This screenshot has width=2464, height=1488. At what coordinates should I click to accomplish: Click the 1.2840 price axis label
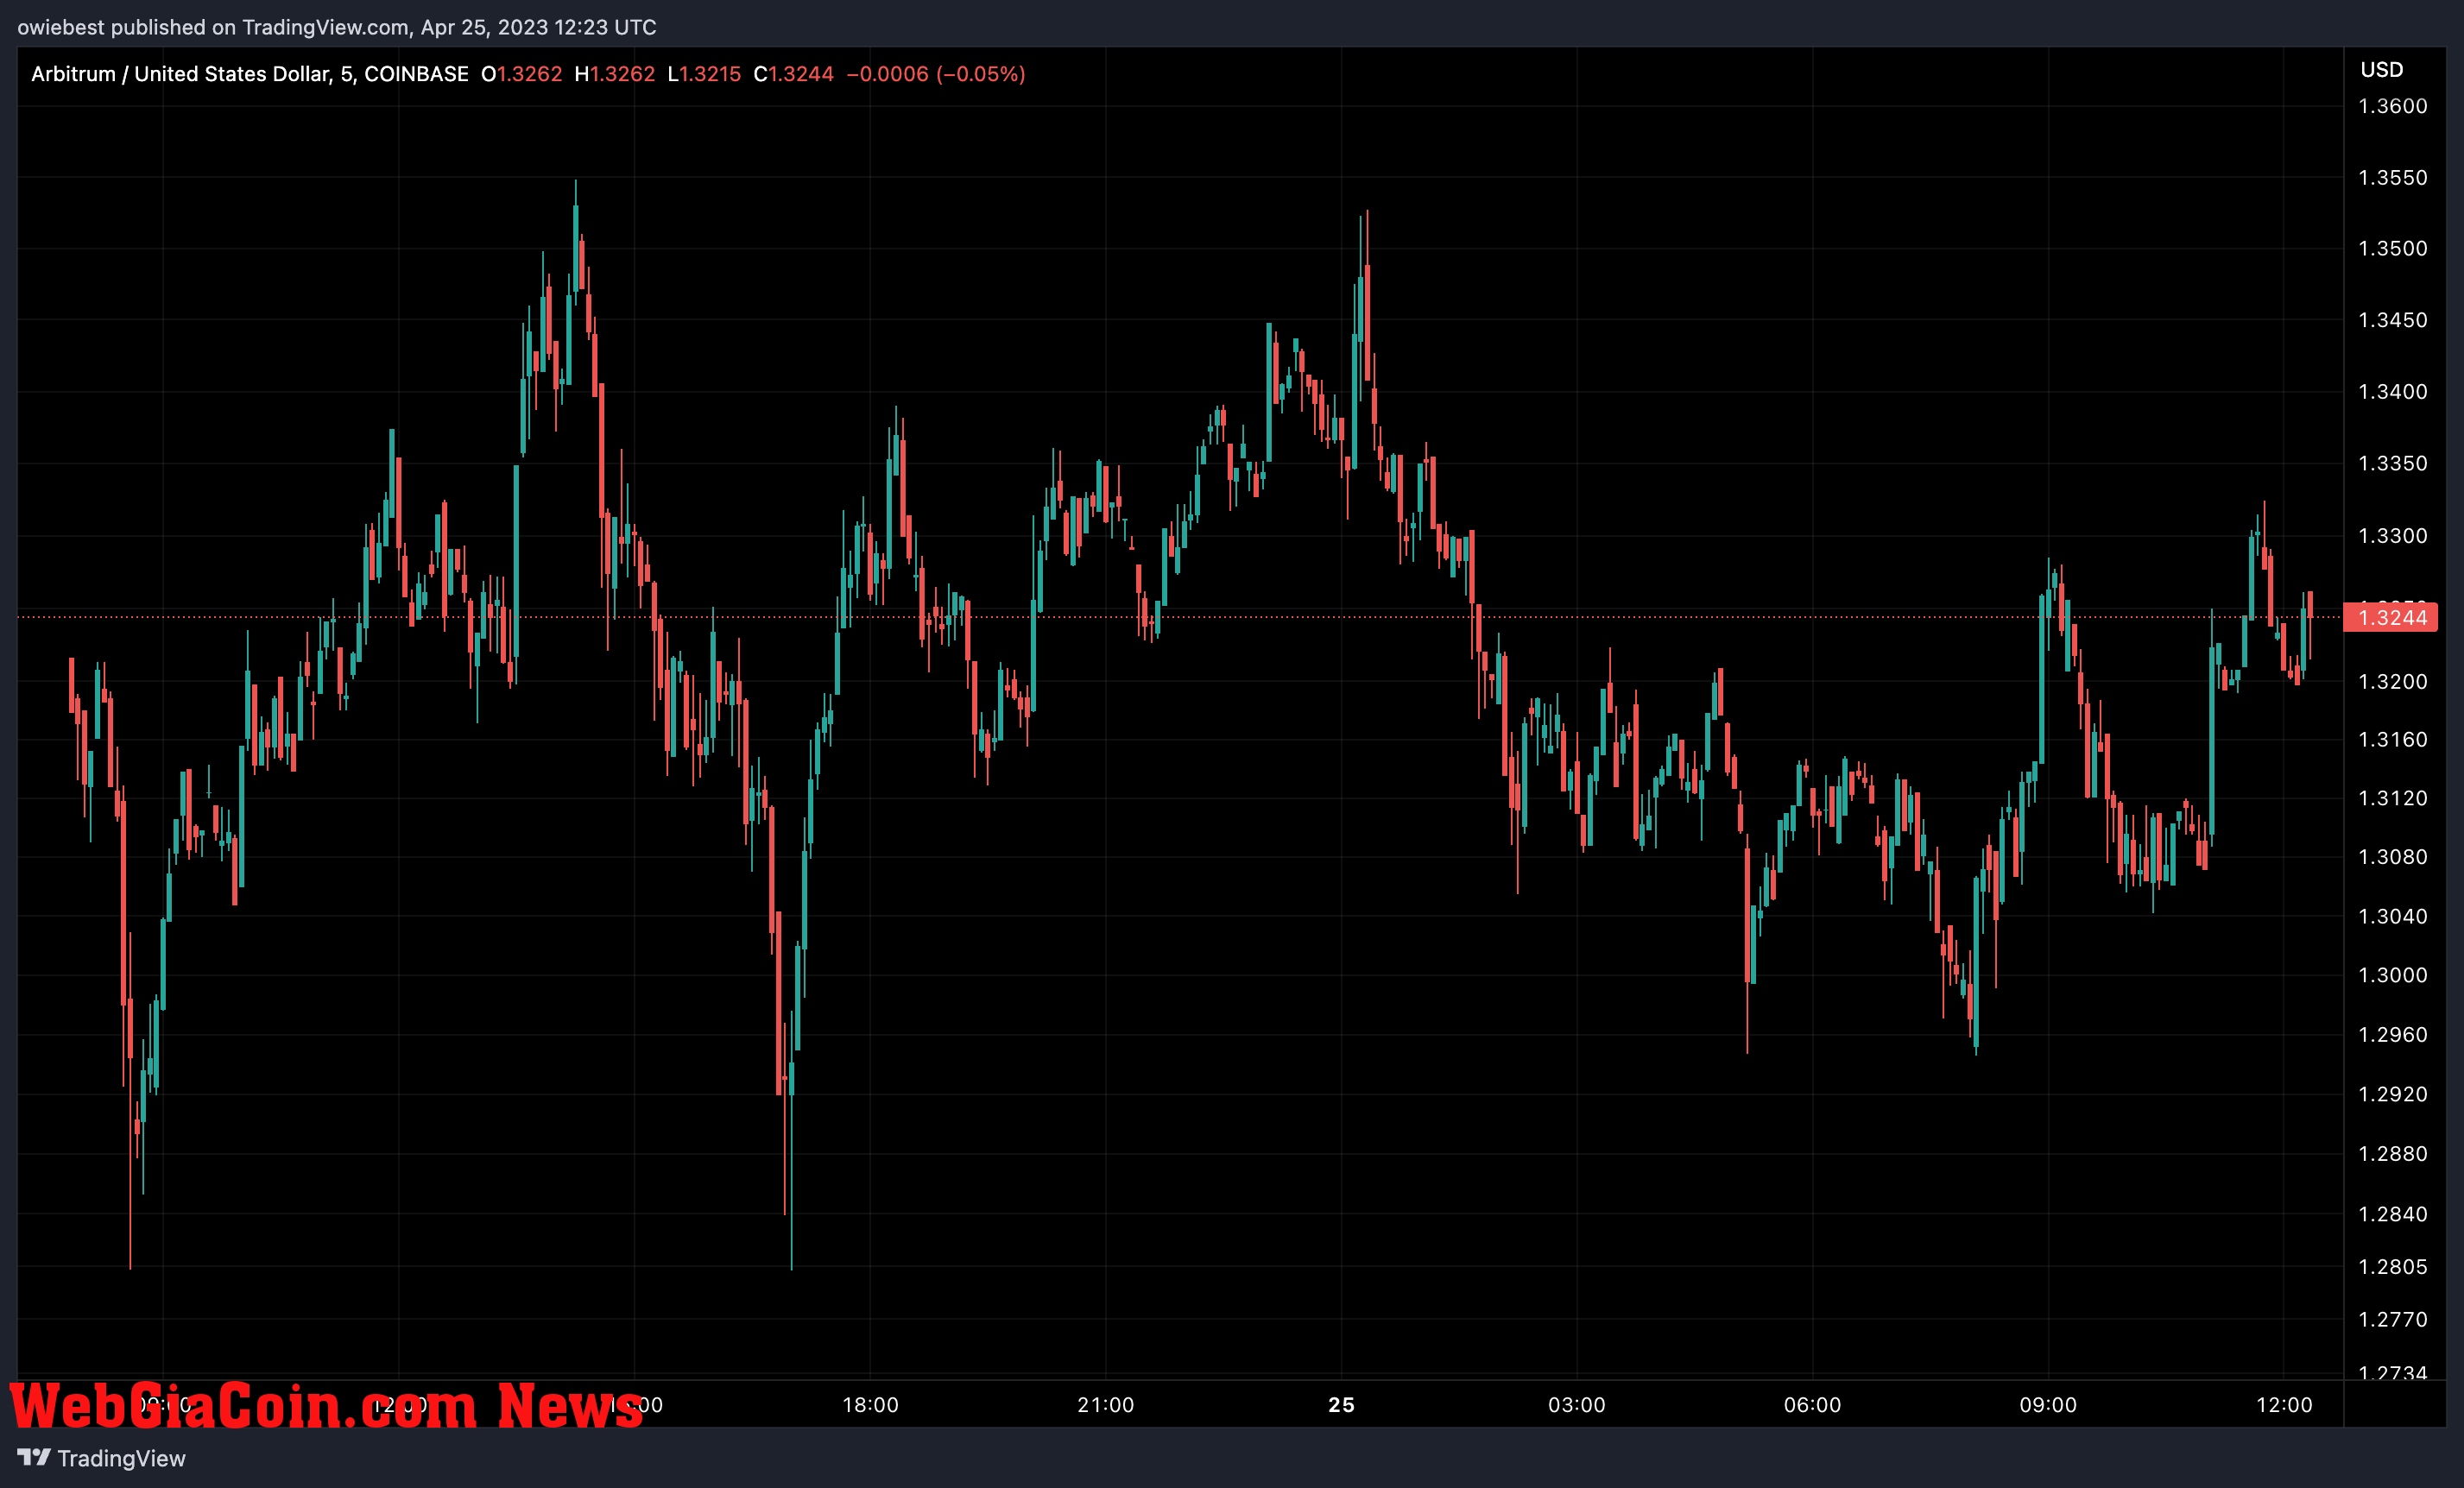(2393, 1214)
